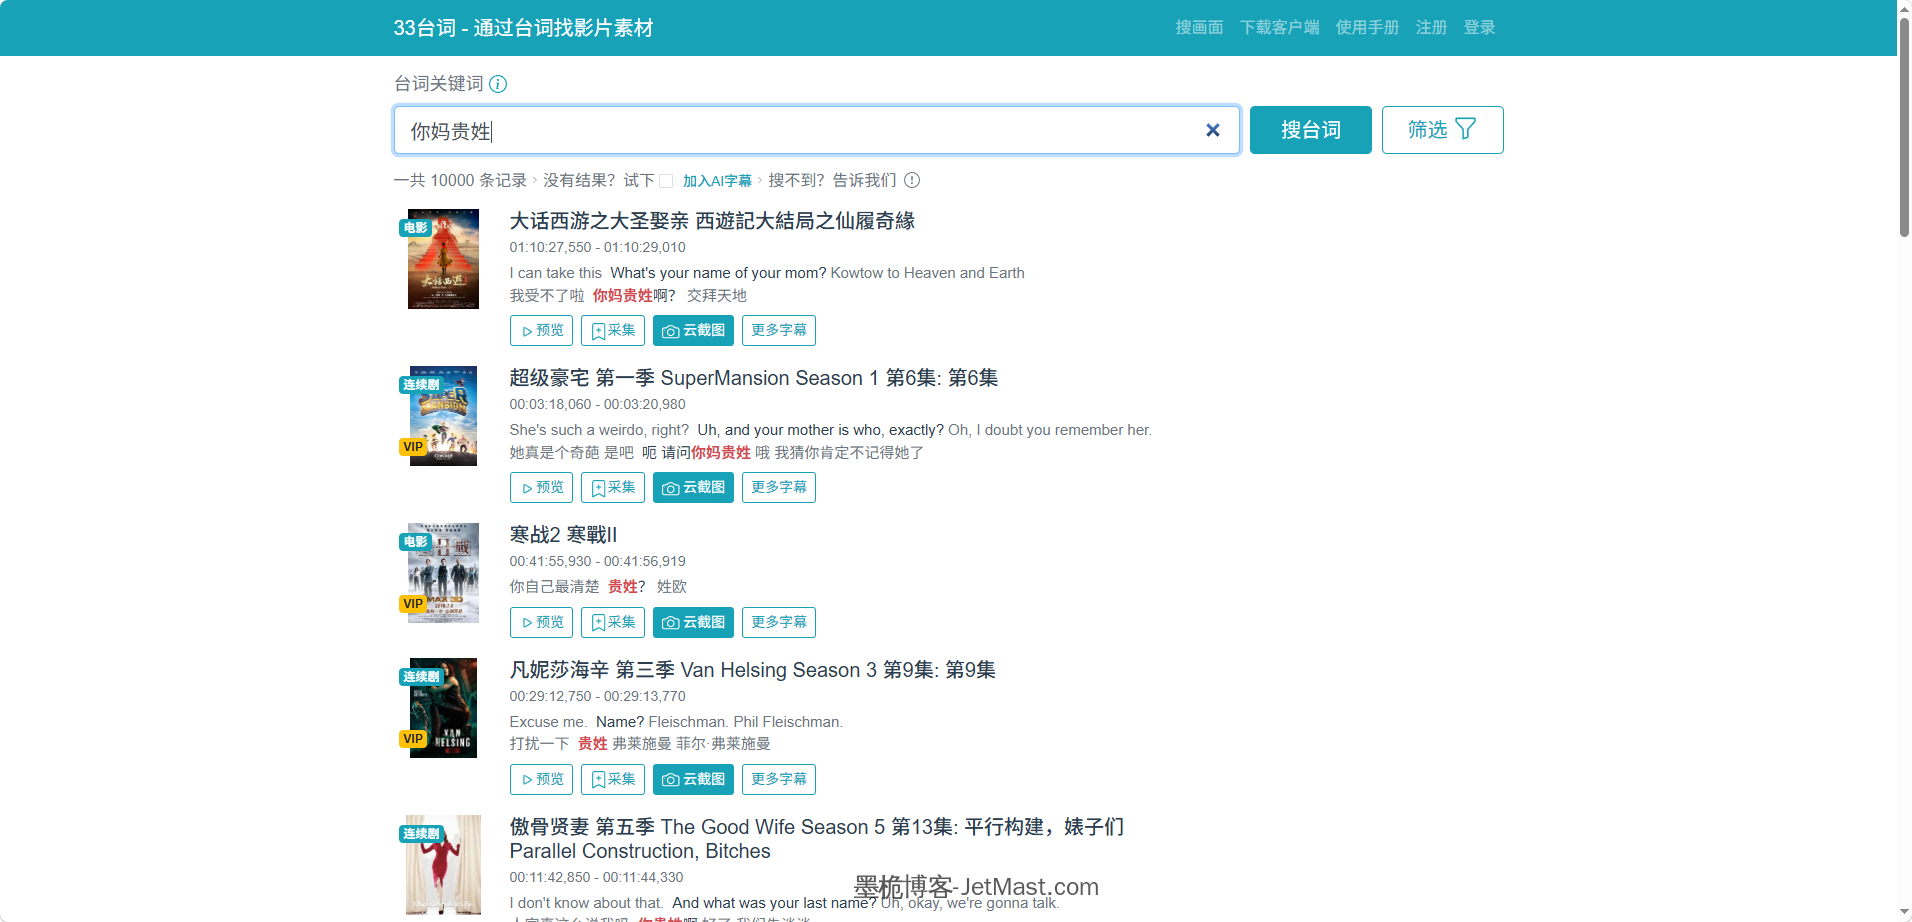Viewport: 1912px width, 922px height.
Task: Open the Good Wife poster thumbnail
Action: tap(443, 865)
